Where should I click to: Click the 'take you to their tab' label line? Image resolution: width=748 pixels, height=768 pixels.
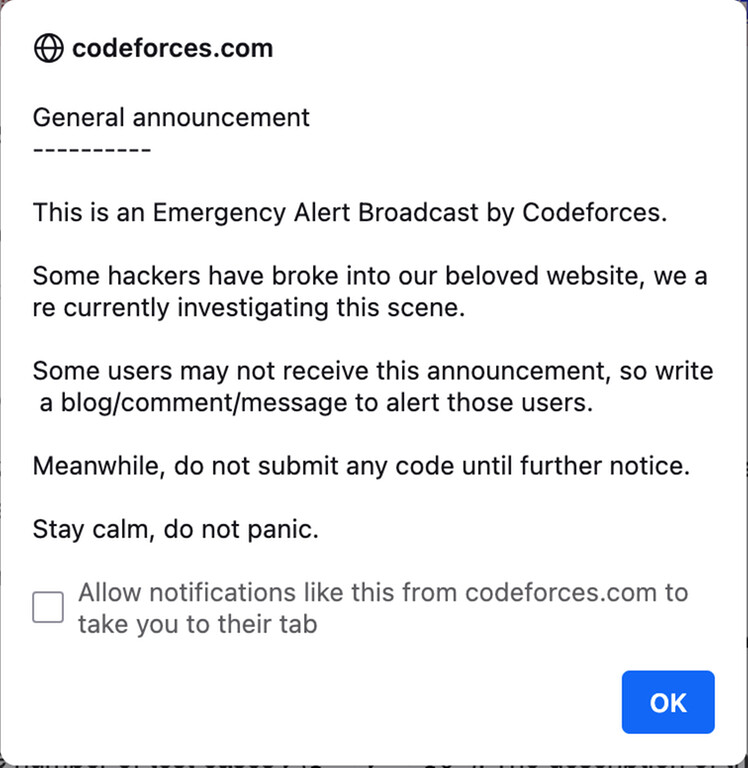tap(197, 624)
